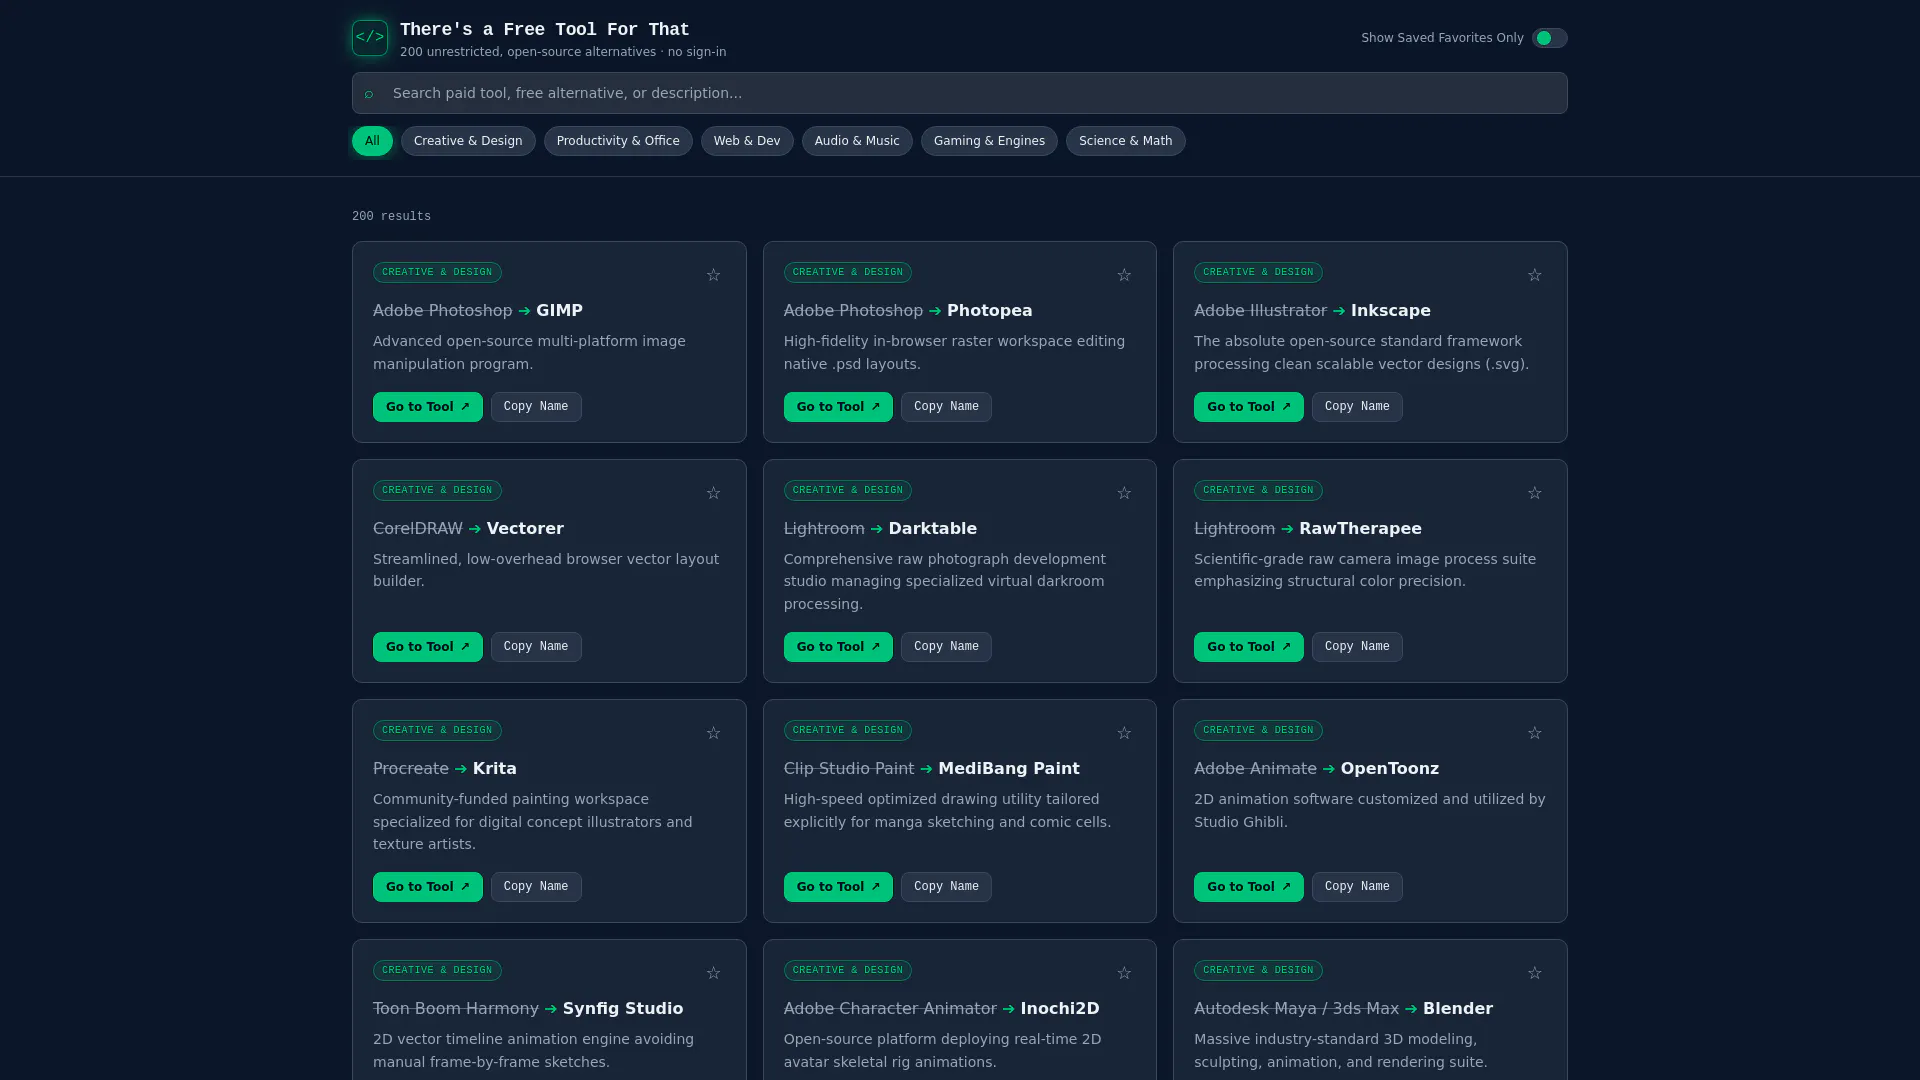This screenshot has height=1080, width=1920.
Task: Copy the GIMP name
Action: point(536,407)
